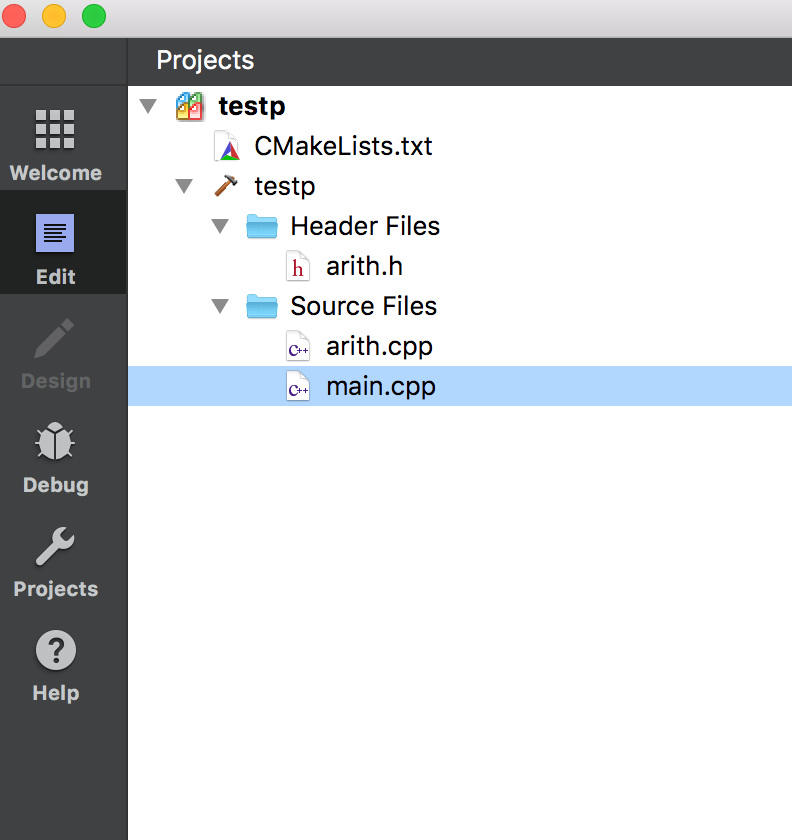Select the arith.cpp source file

click(x=379, y=346)
